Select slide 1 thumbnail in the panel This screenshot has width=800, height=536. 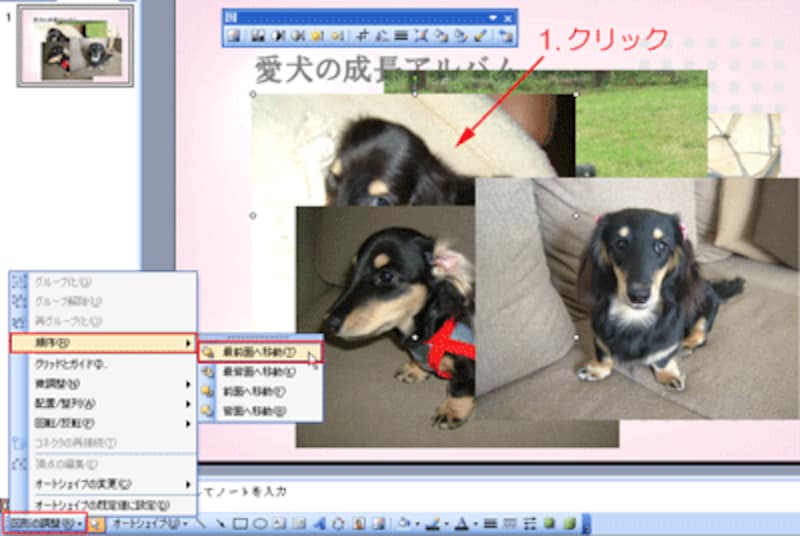point(75,46)
